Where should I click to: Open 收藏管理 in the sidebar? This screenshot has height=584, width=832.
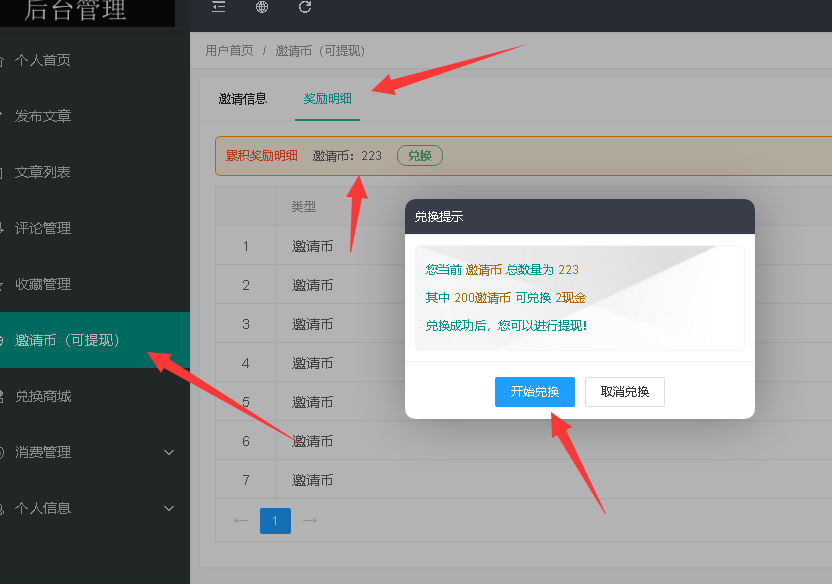43,284
